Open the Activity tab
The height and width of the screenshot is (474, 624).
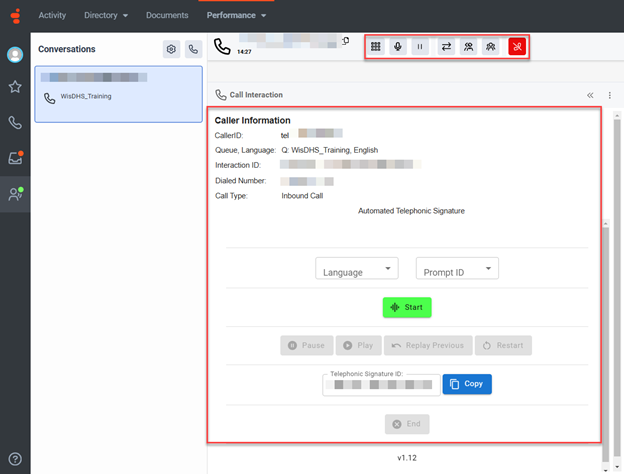[x=52, y=16]
